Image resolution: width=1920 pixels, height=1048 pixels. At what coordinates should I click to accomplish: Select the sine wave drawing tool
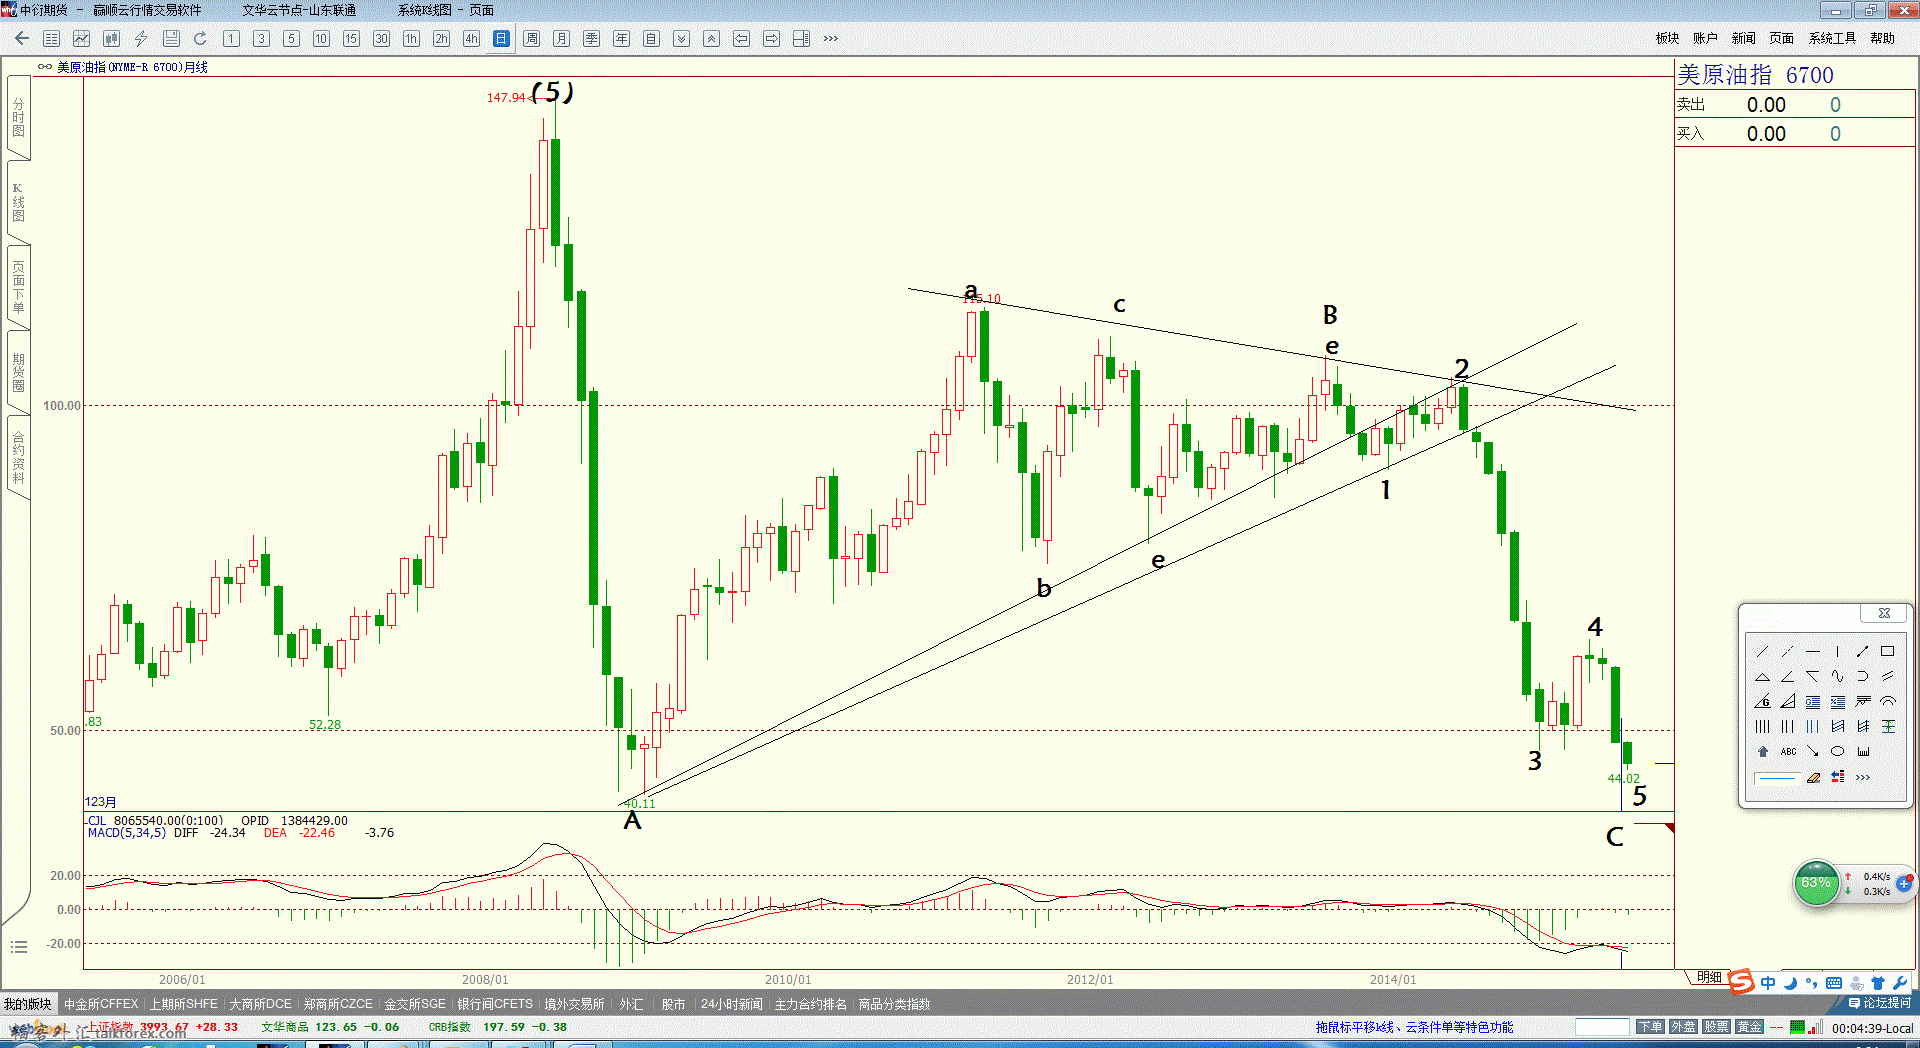pos(1837,676)
